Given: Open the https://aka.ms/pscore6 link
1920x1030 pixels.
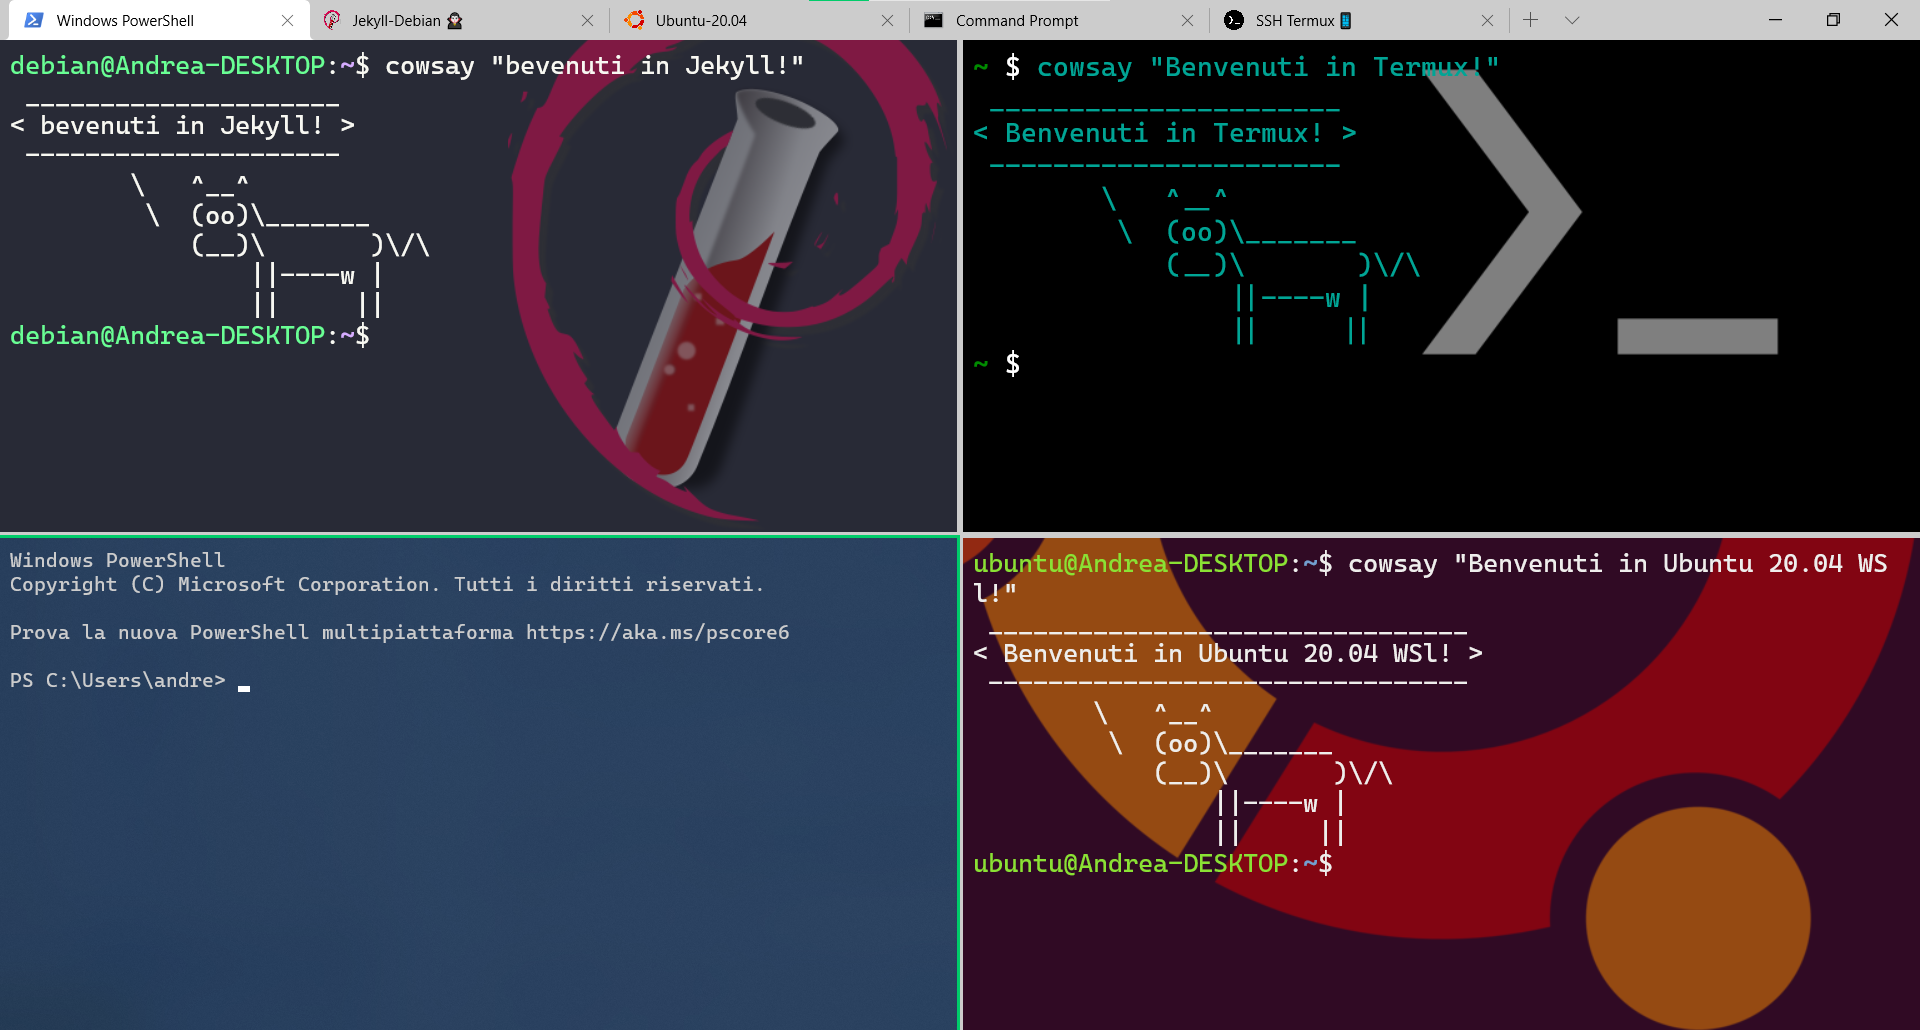Looking at the screenshot, I should [x=658, y=633].
